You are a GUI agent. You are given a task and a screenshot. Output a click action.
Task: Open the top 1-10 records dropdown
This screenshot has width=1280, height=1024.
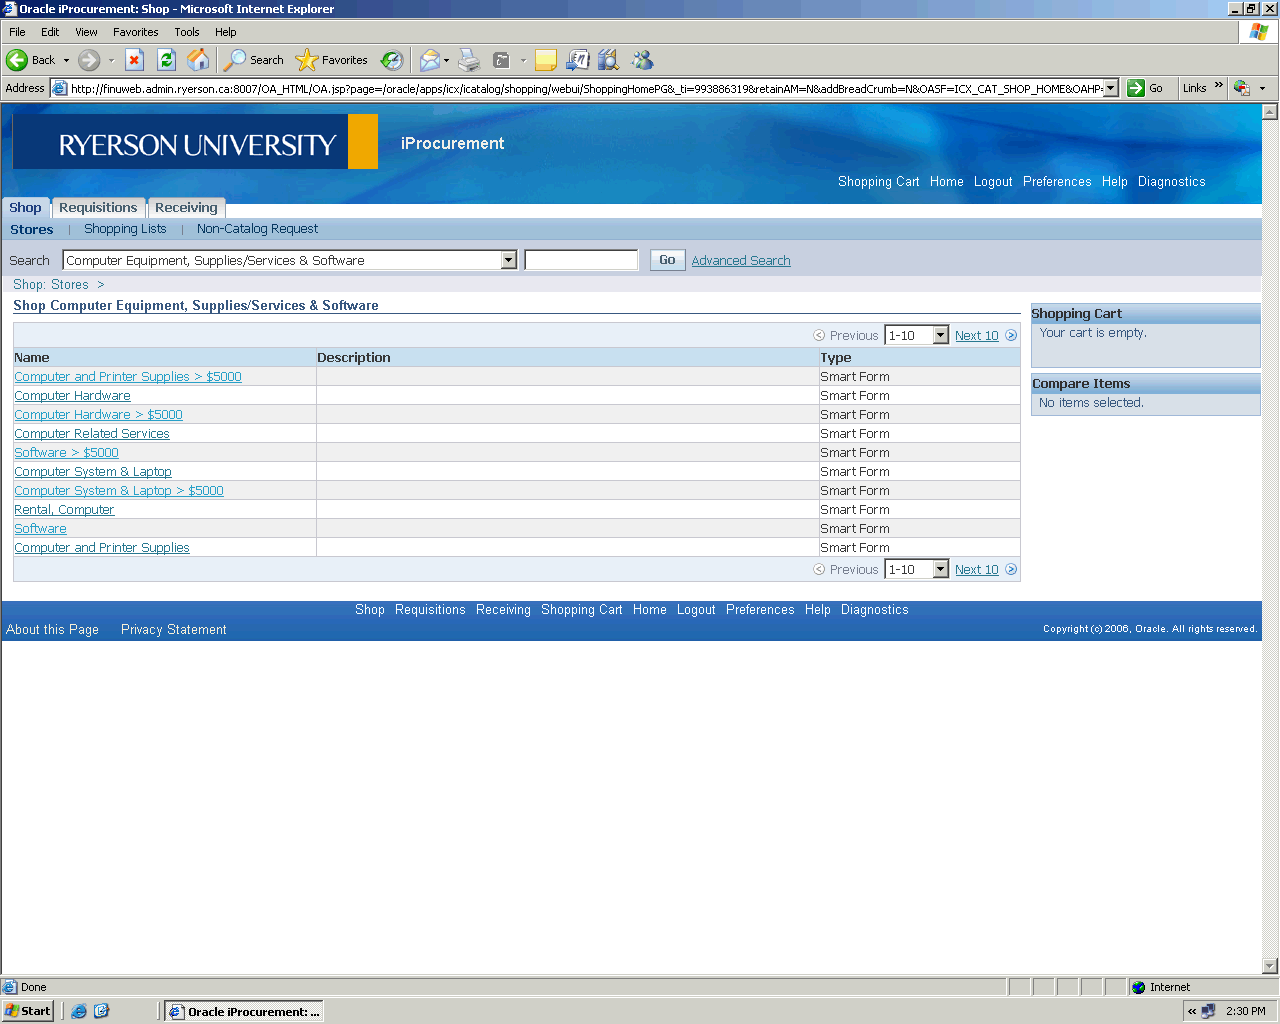(x=940, y=336)
